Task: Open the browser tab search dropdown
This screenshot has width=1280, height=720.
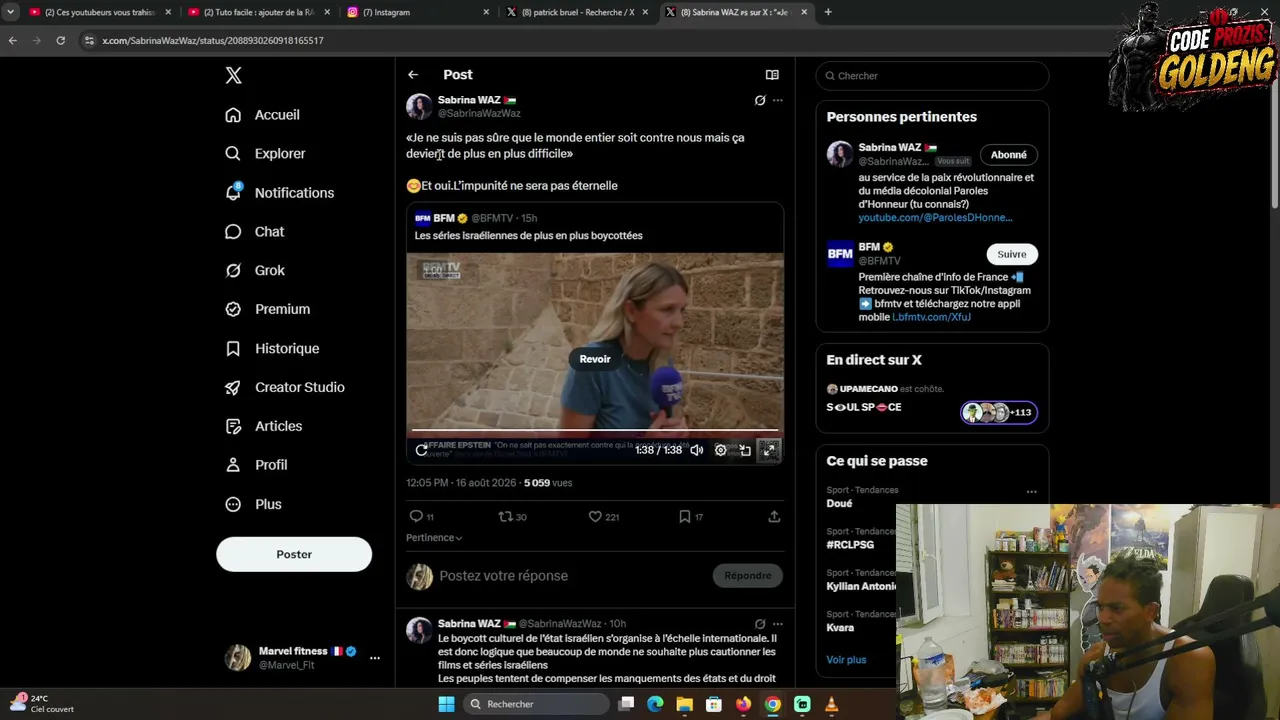Action: tap(10, 12)
